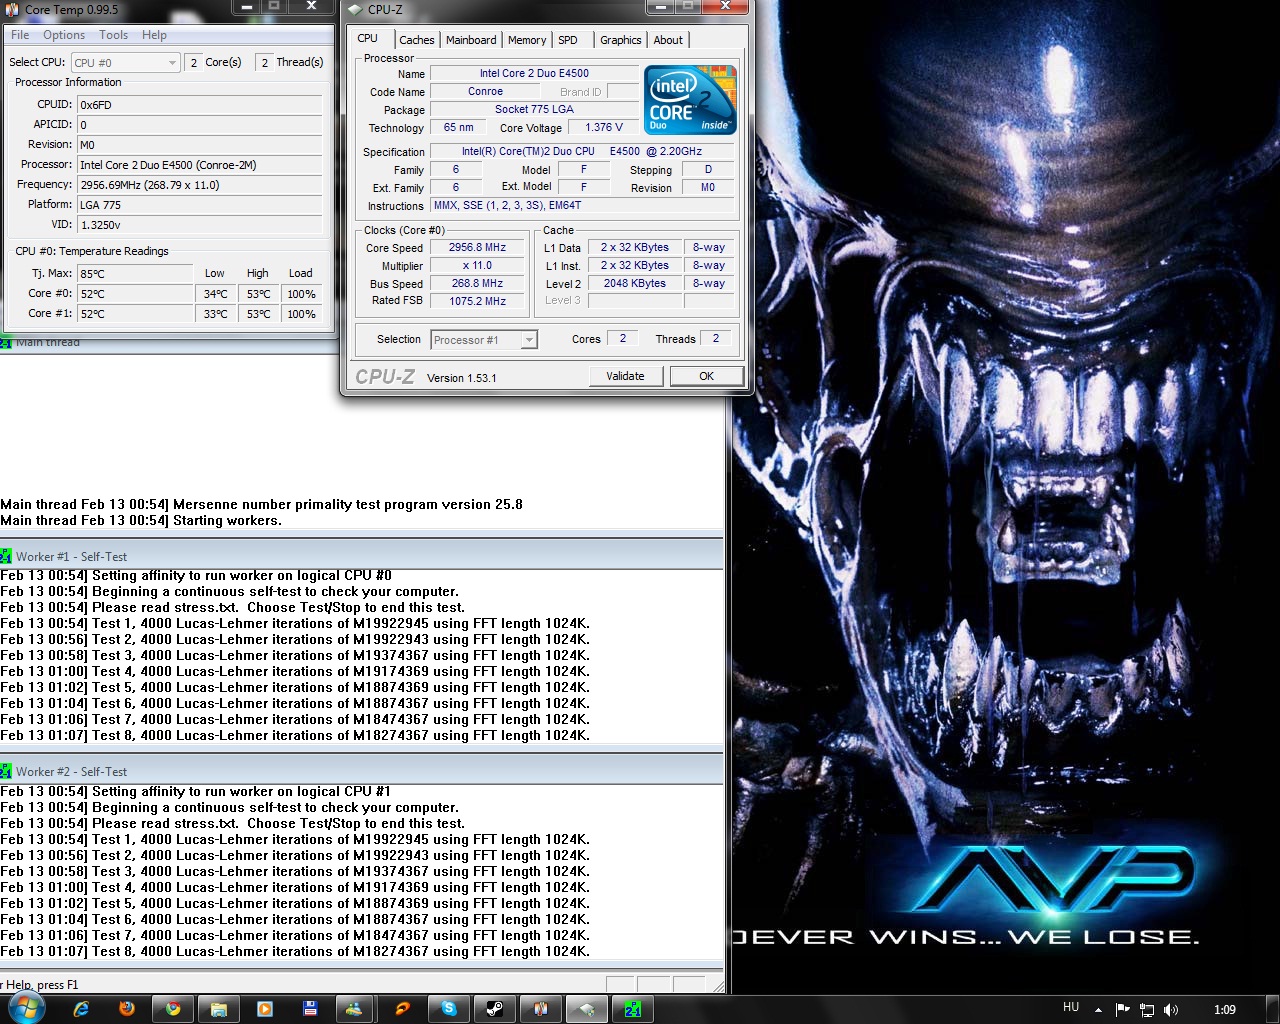Expand Select CPU dropdown CPU #0

(x=126, y=62)
